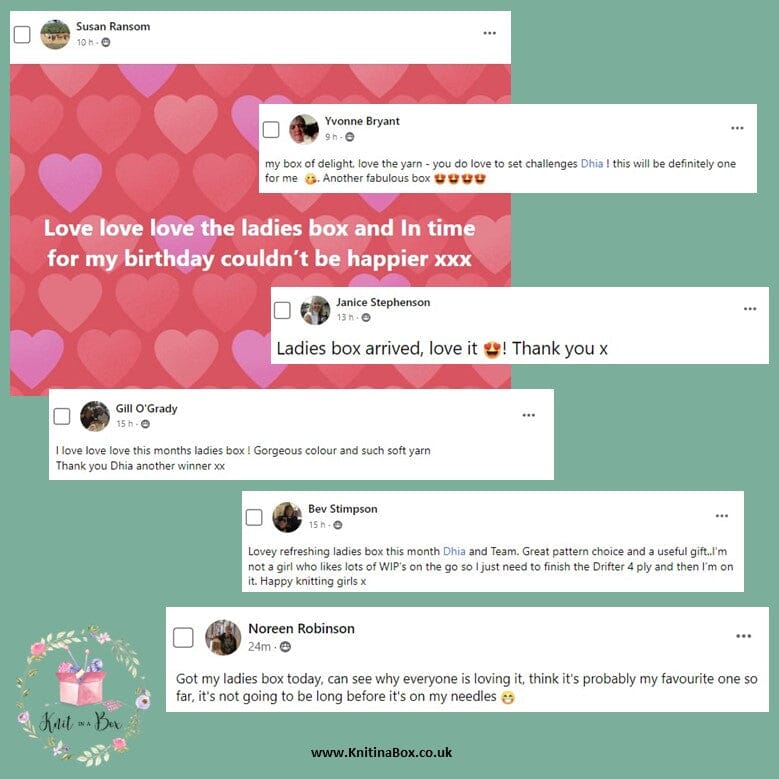The width and height of the screenshot is (779, 779).
Task: Open the three-dot menu on Yvonne Bryant's post
Action: point(737,128)
